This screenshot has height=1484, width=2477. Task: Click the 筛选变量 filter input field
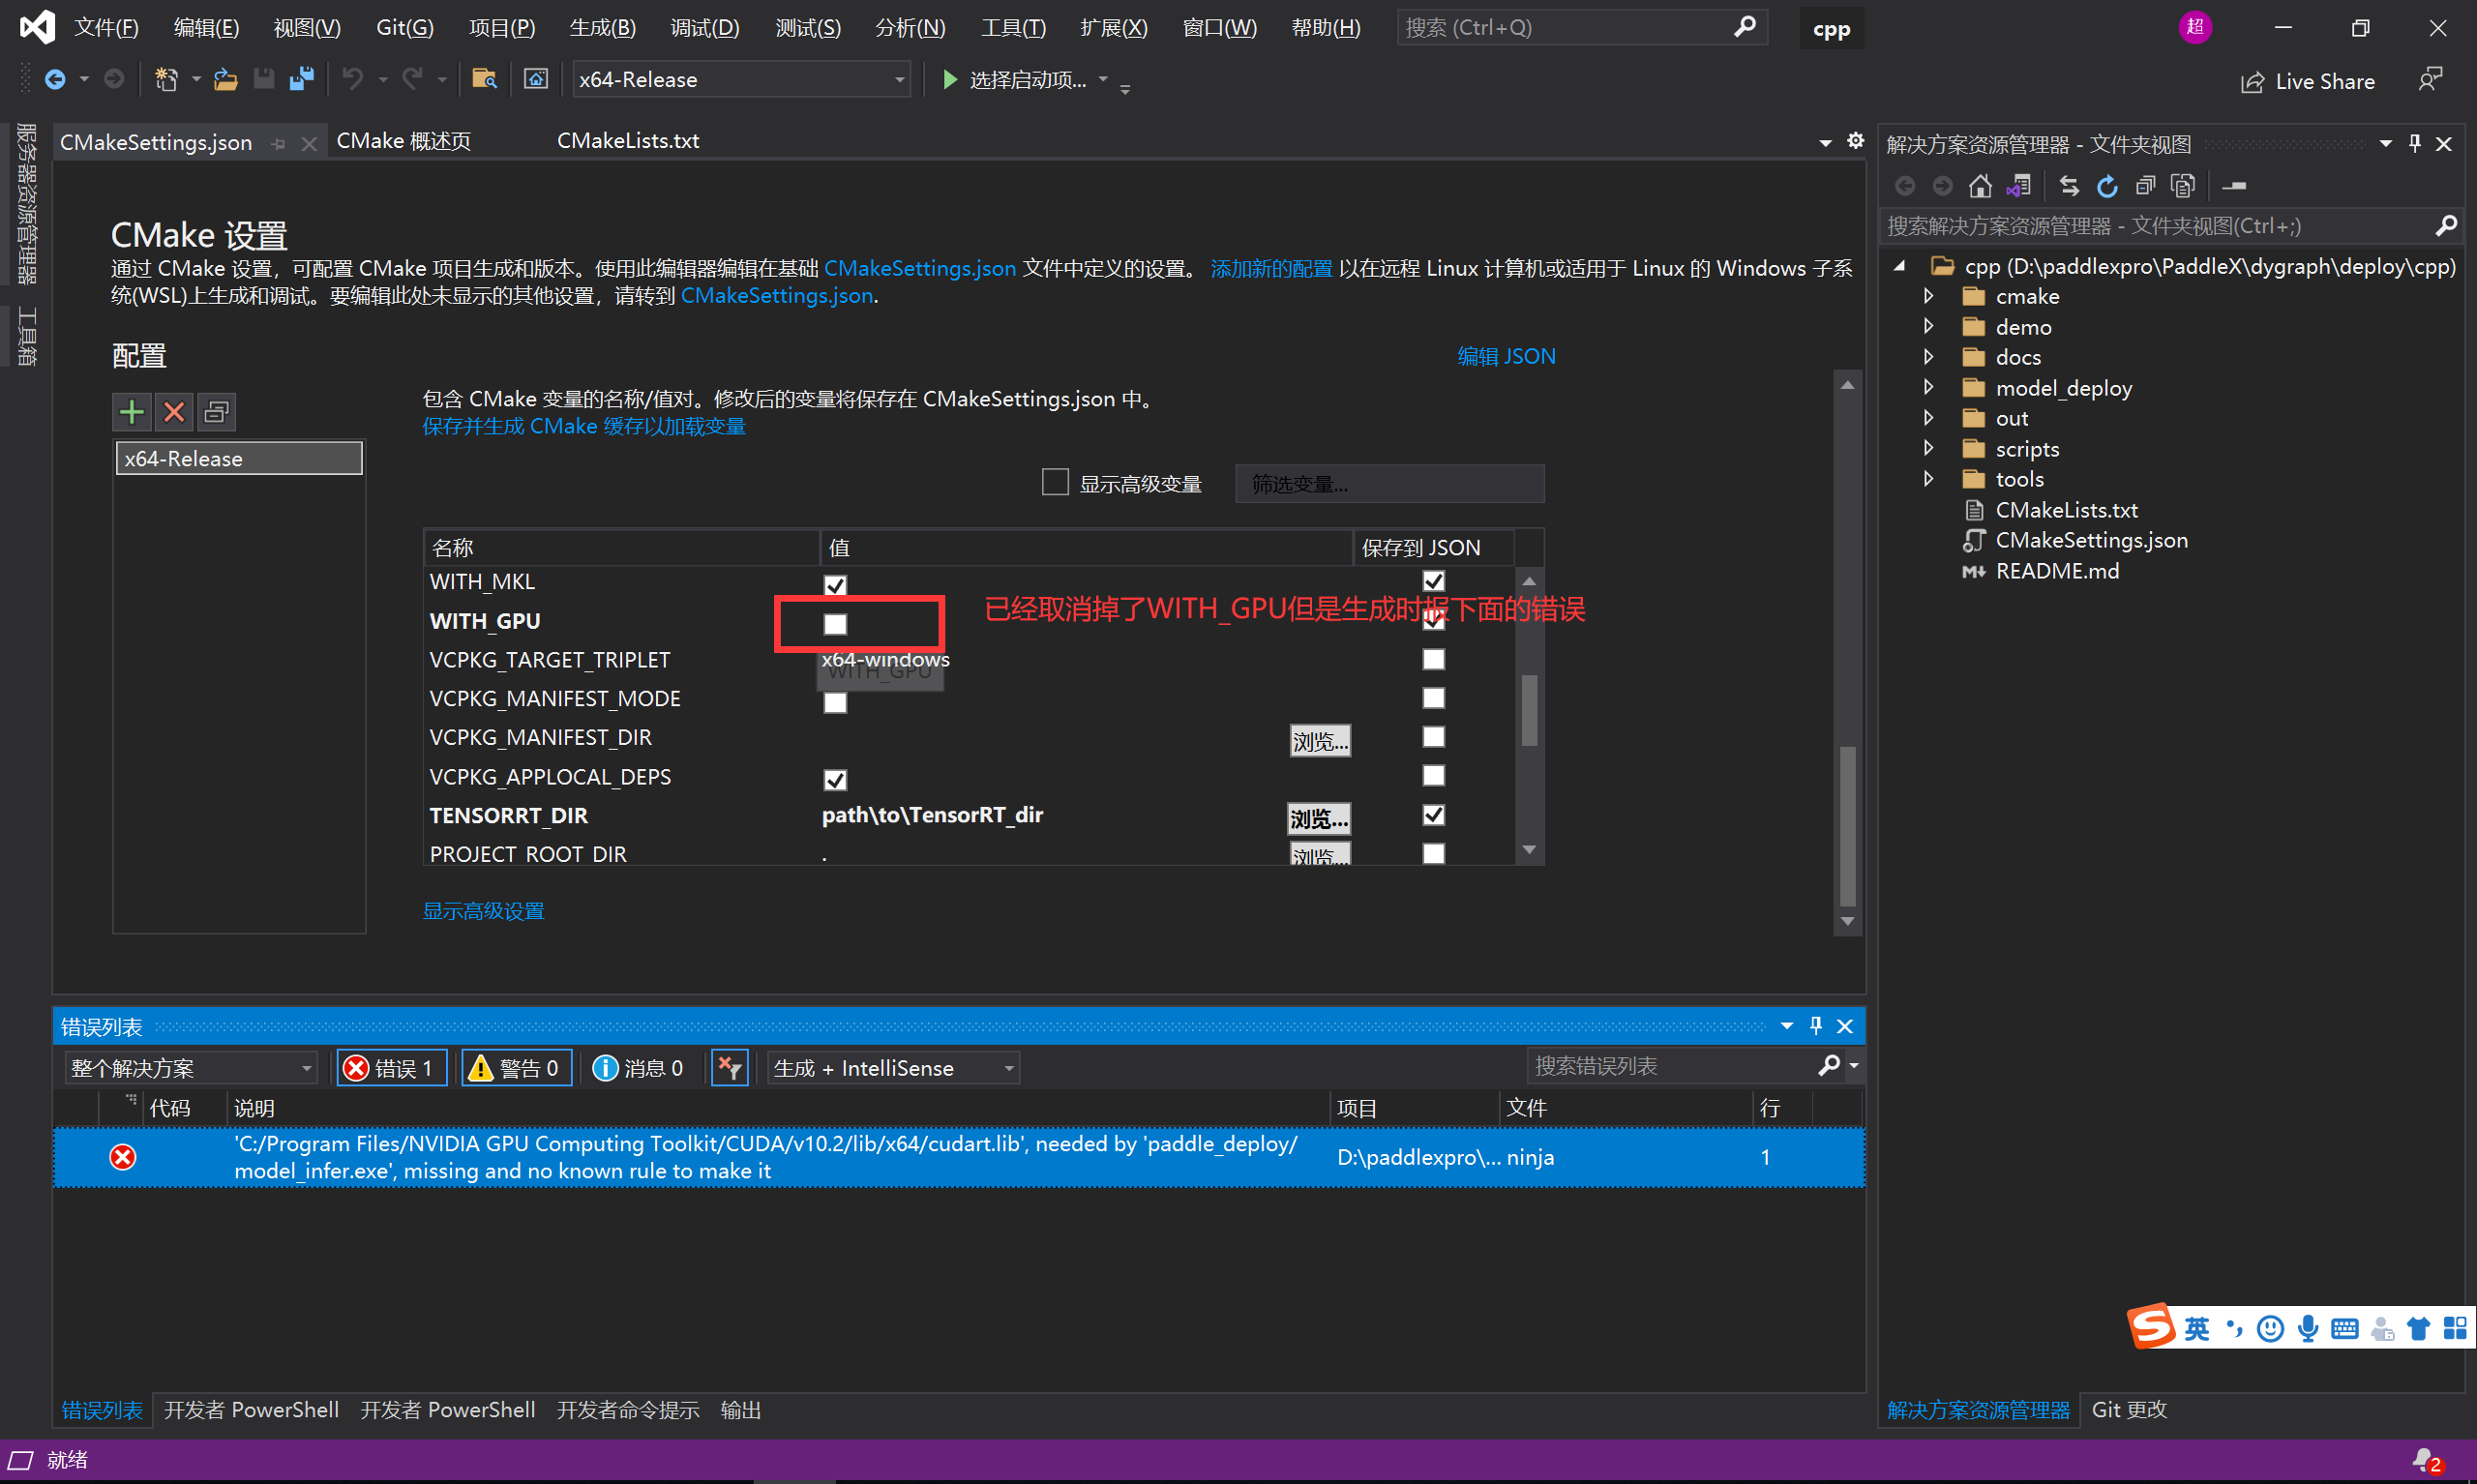1389,483
